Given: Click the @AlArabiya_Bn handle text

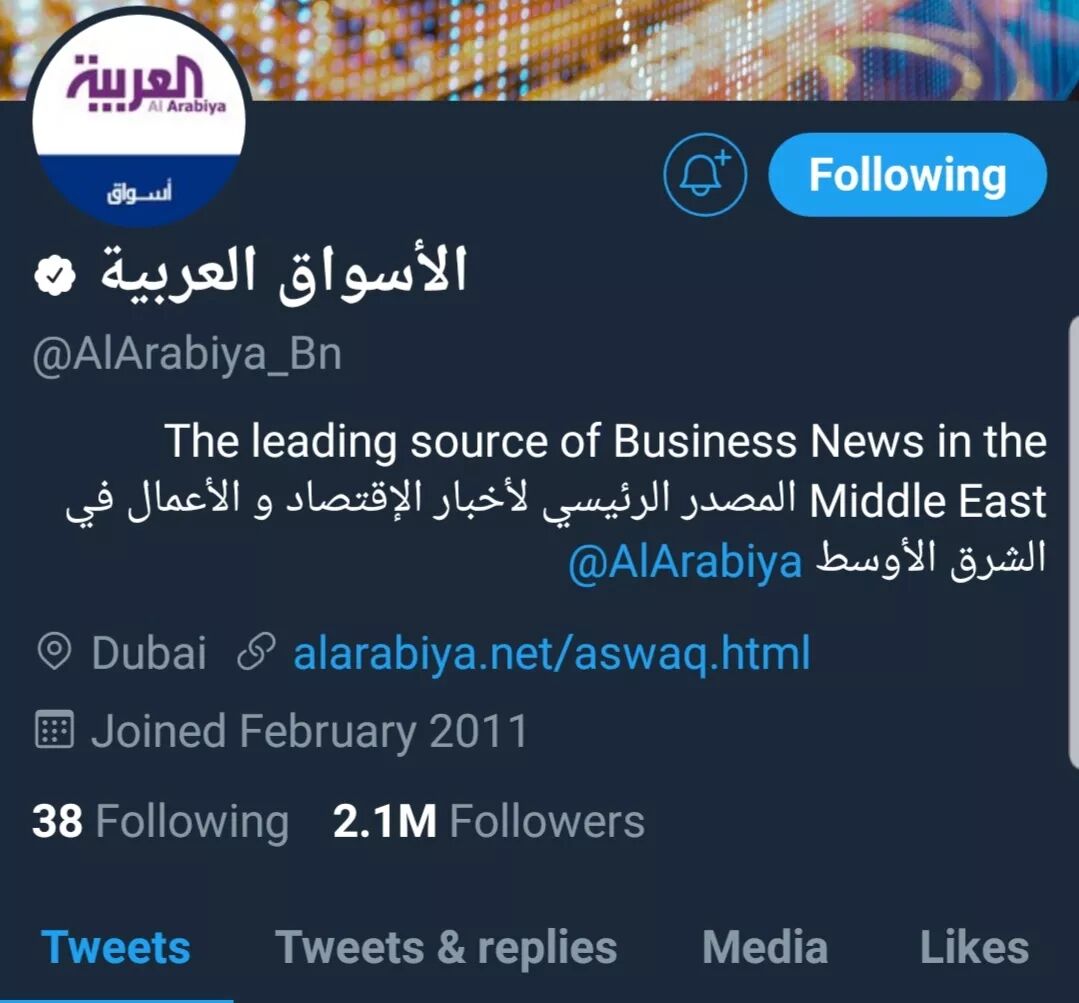Looking at the screenshot, I should [187, 355].
